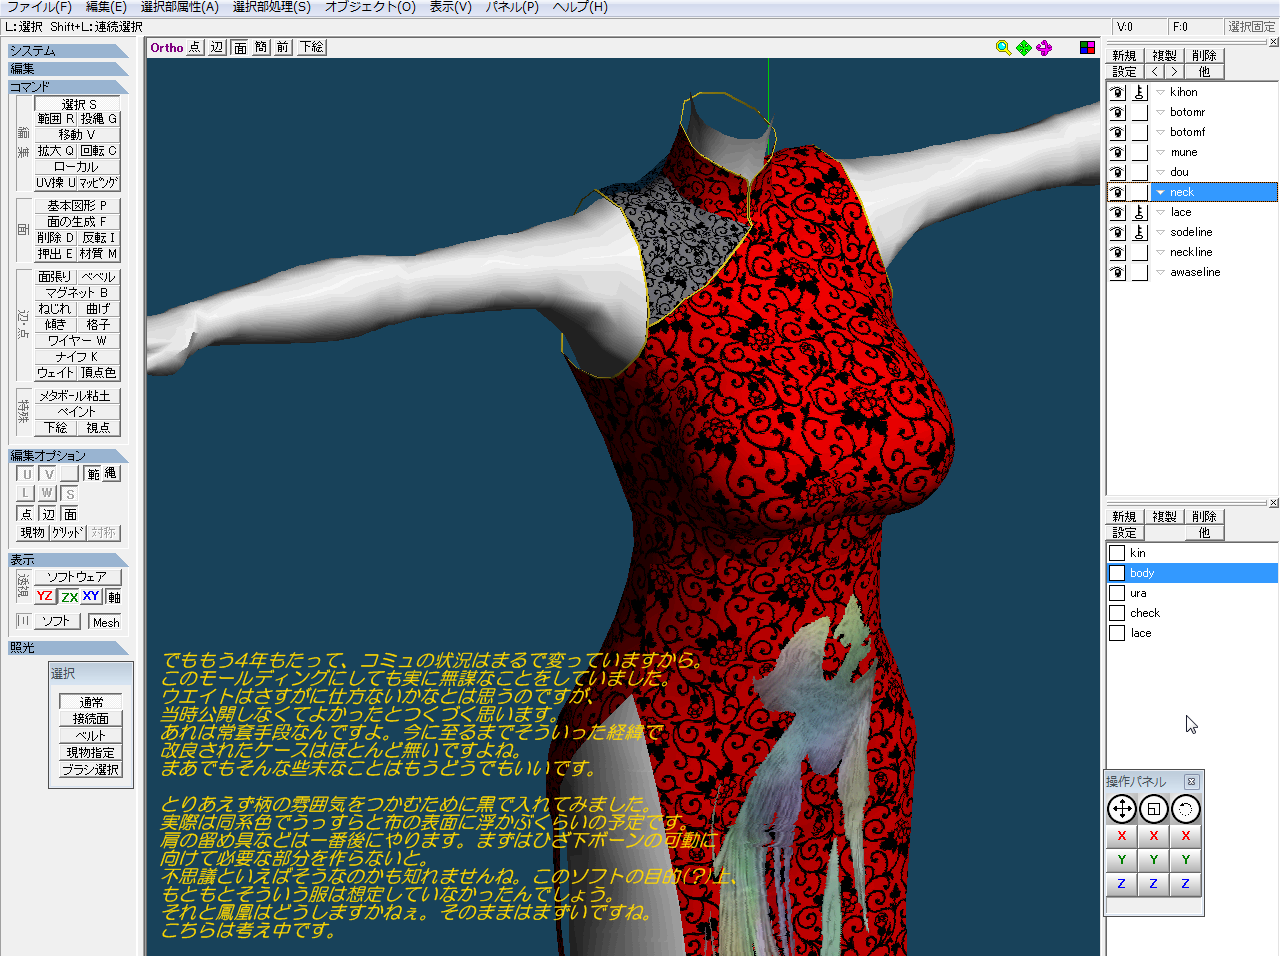Check the box next to ura material
Viewport: 1280px width, 956px height.
pos(1117,593)
